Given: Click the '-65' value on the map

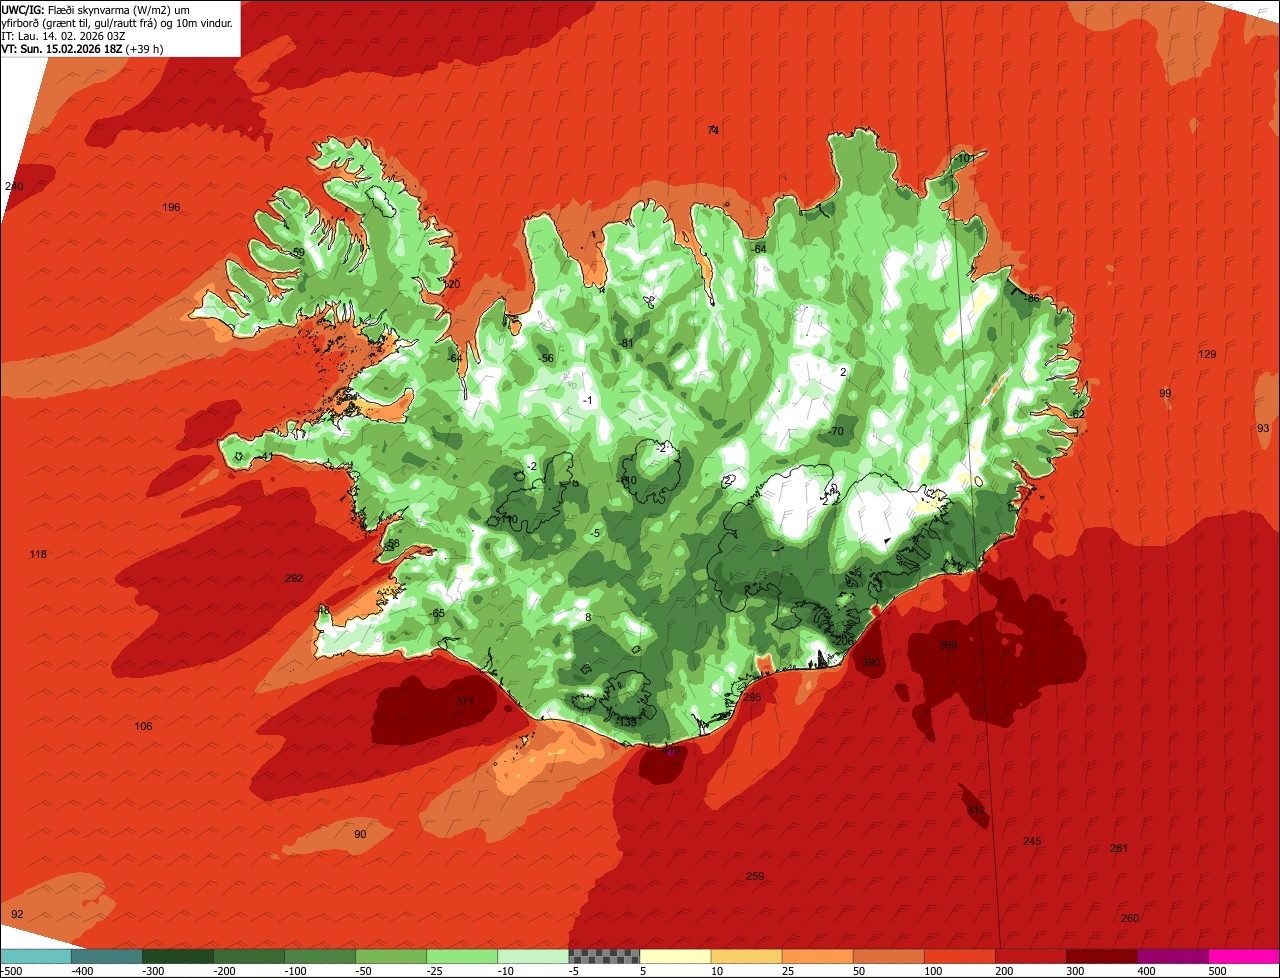Looking at the screenshot, I should pyautogui.click(x=436, y=613).
